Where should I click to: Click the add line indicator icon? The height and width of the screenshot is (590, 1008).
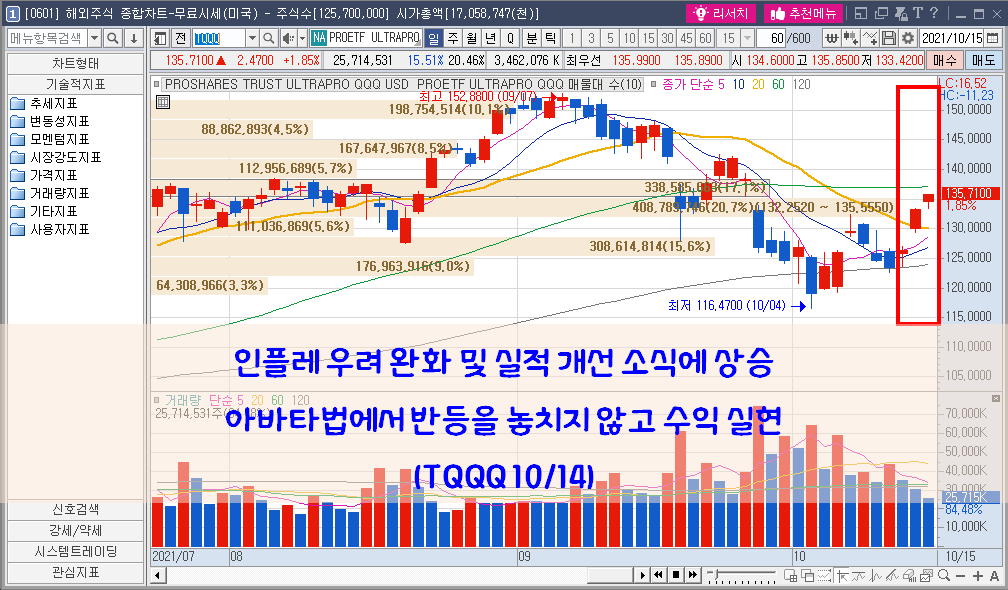click(x=870, y=39)
